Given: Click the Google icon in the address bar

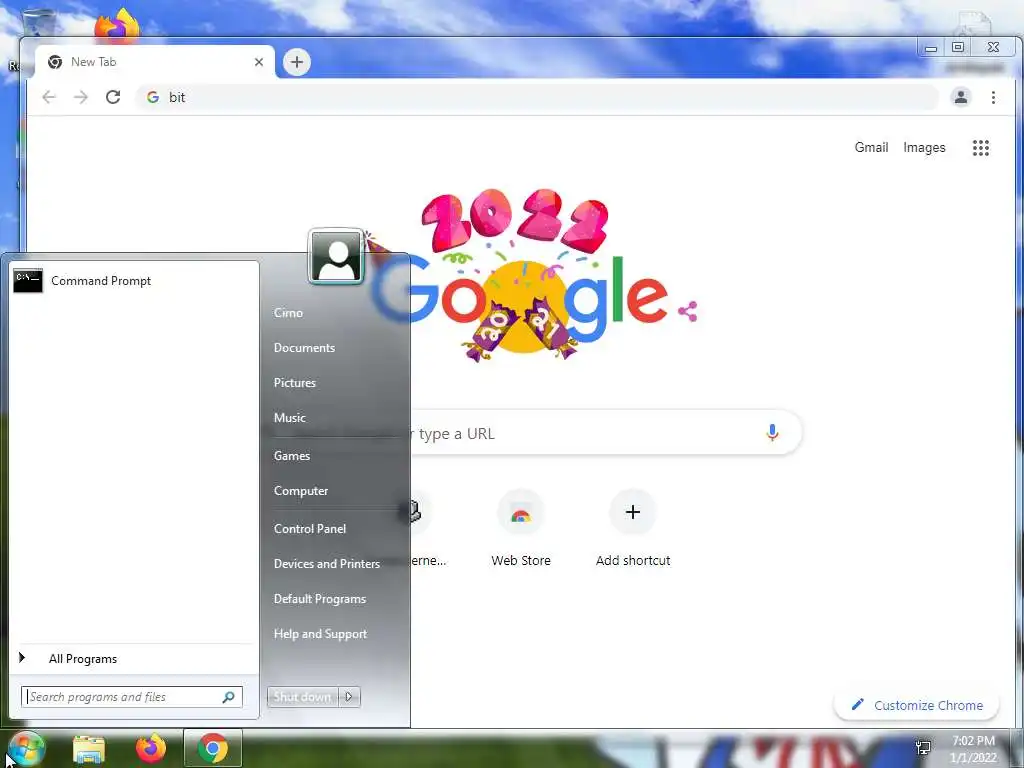Looking at the screenshot, I should point(153,97).
